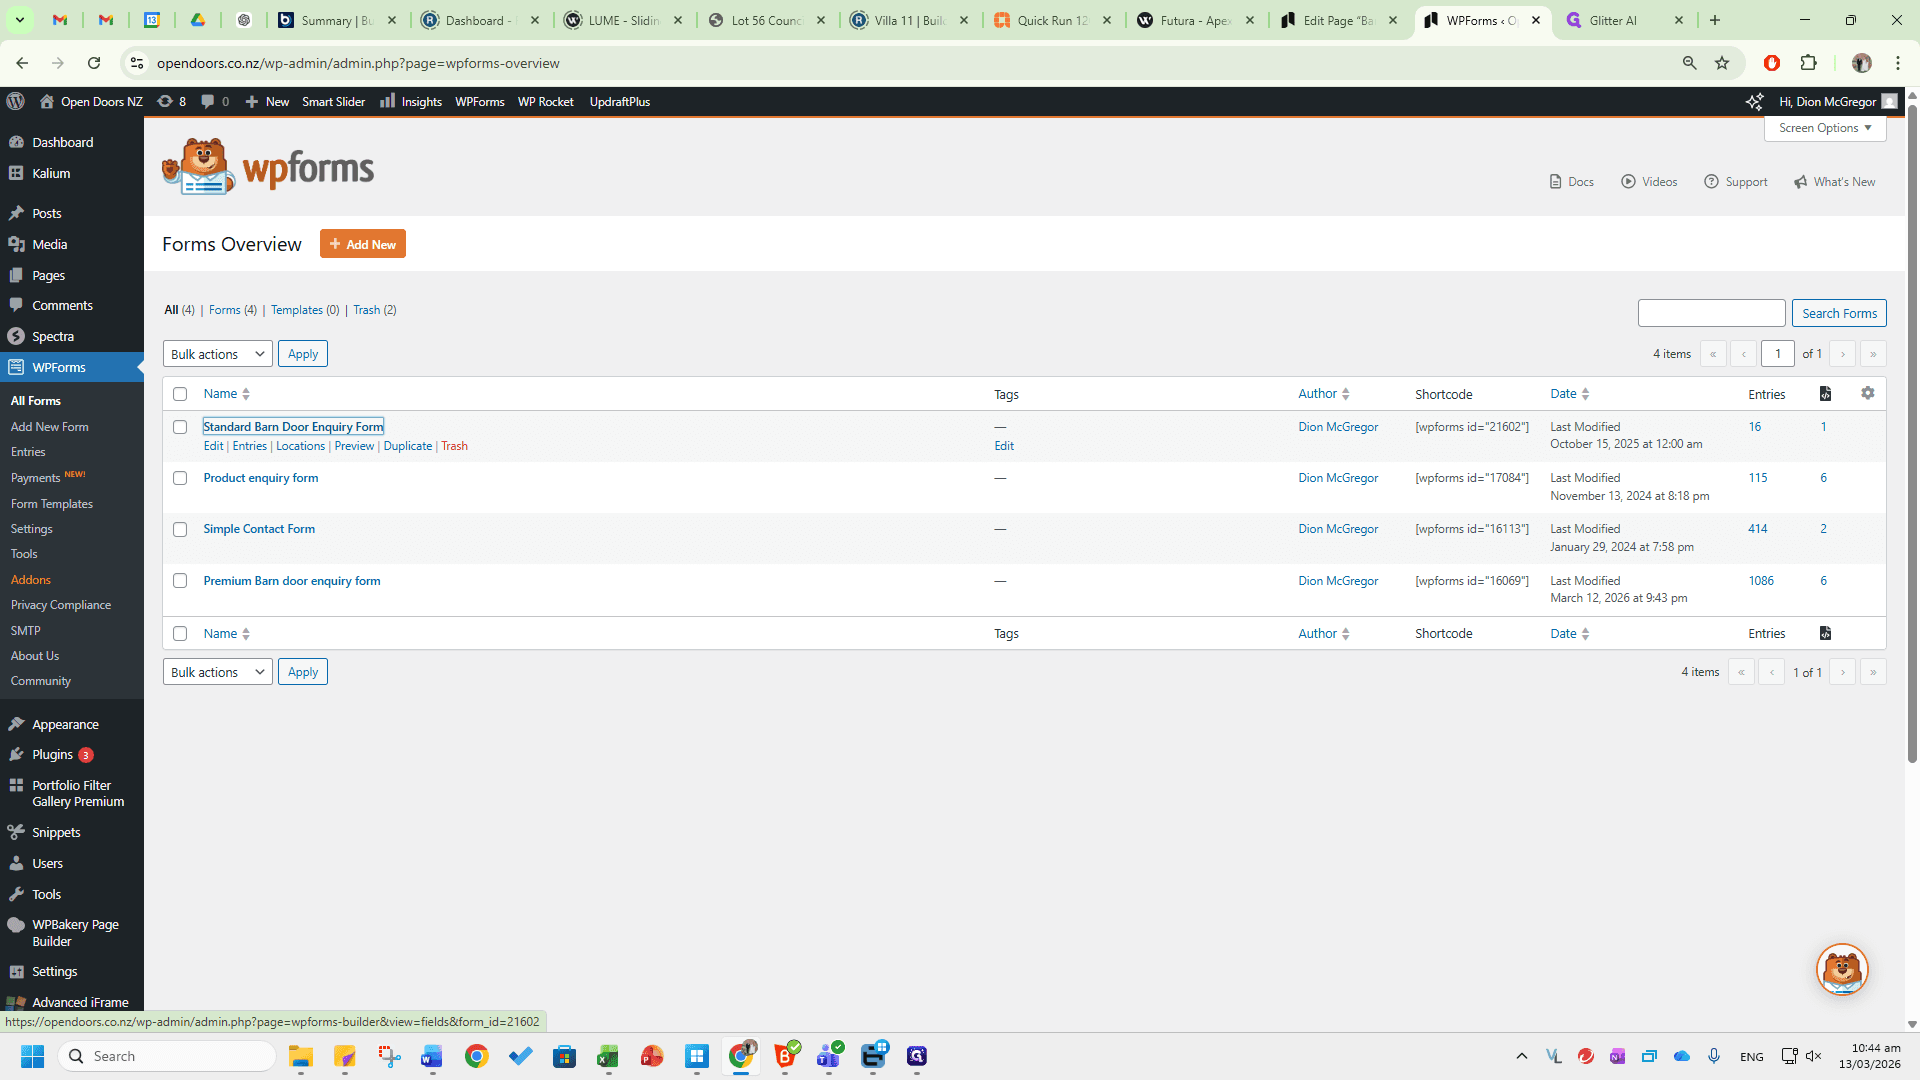
Task: Focus the search forms input field
Action: pos(1711,313)
